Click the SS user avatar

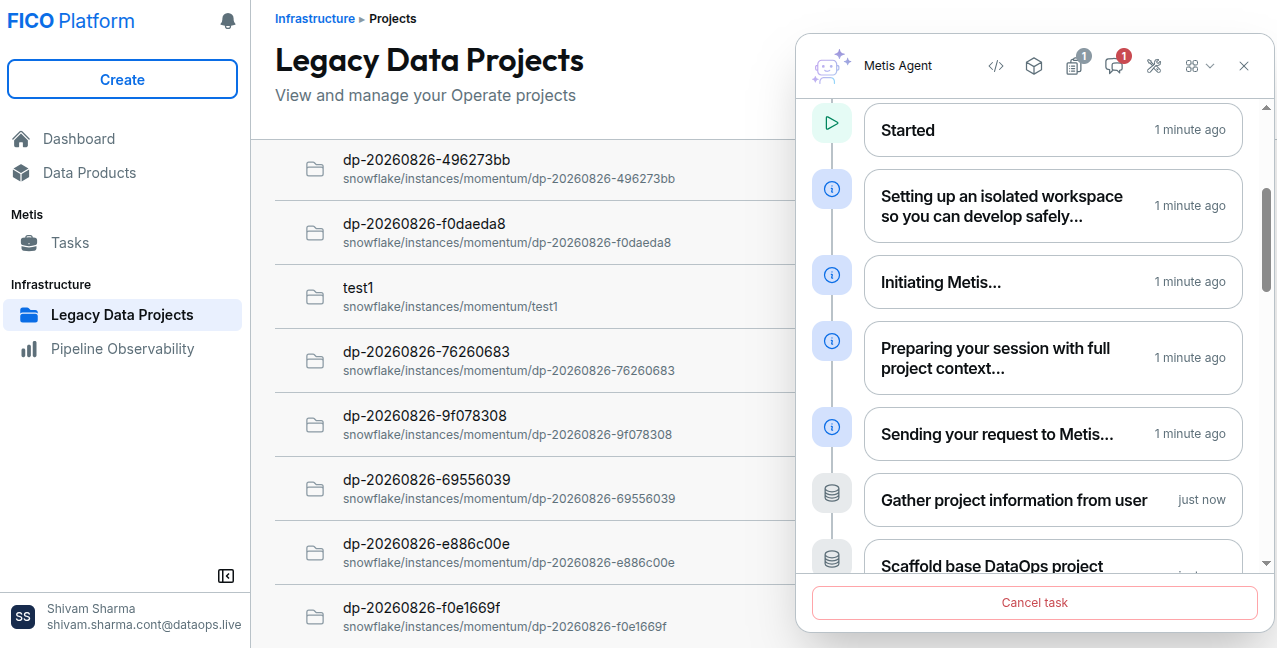tap(23, 617)
